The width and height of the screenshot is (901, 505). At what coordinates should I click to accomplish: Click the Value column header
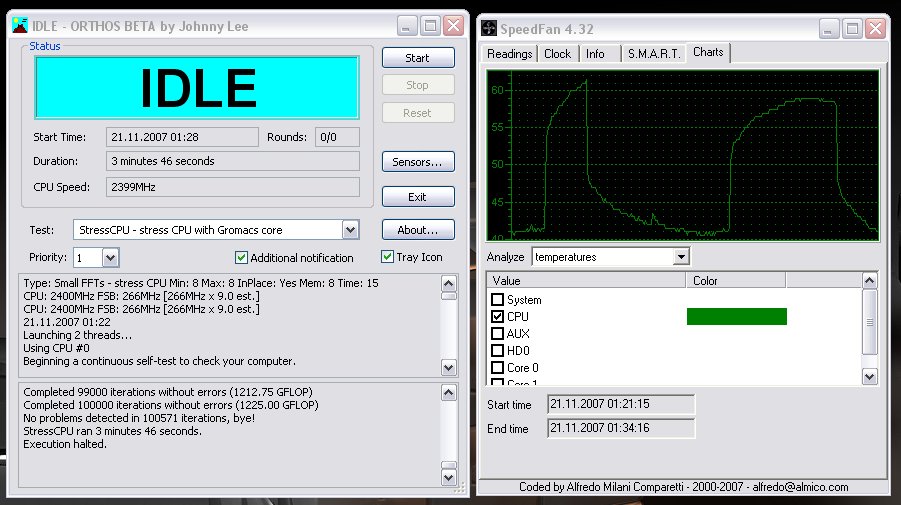click(586, 280)
